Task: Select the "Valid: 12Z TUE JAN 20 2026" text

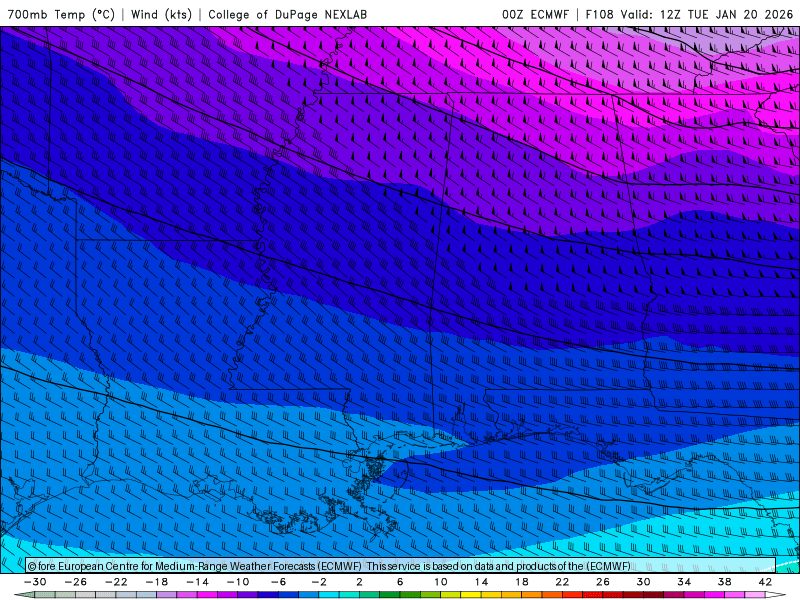Action: tap(707, 14)
